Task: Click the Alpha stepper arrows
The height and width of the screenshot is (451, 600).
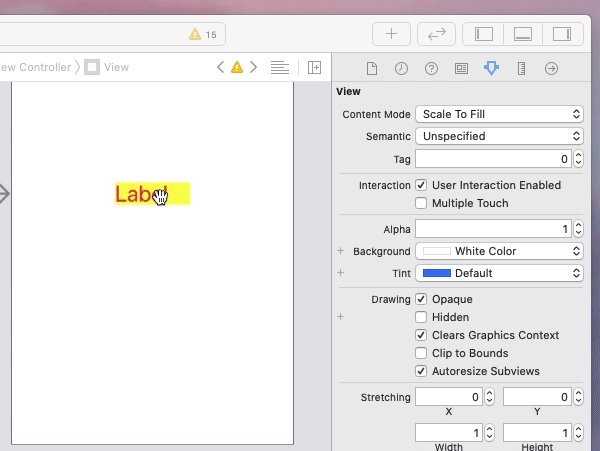Action: coord(578,229)
